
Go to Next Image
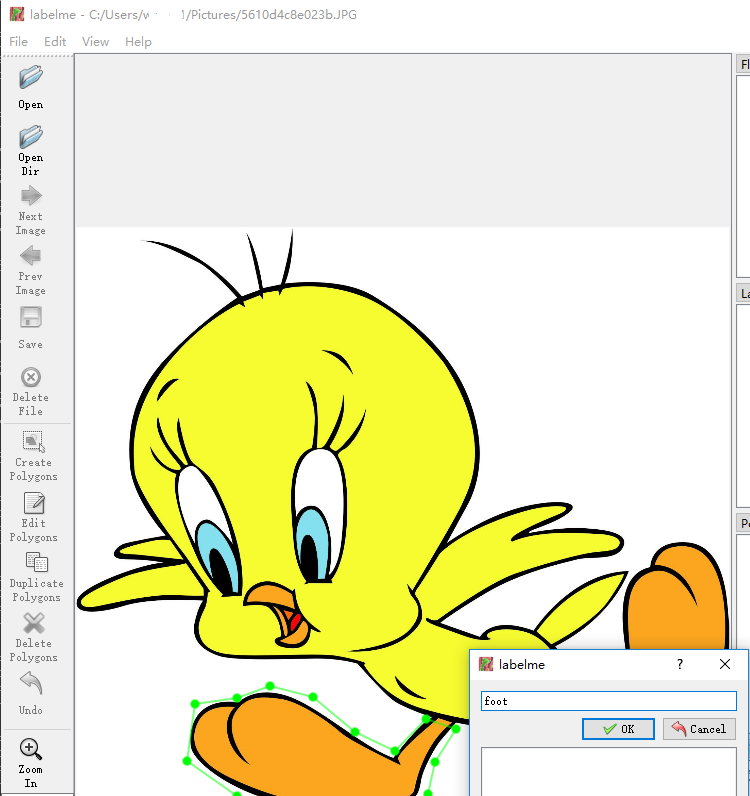pyautogui.click(x=30, y=210)
